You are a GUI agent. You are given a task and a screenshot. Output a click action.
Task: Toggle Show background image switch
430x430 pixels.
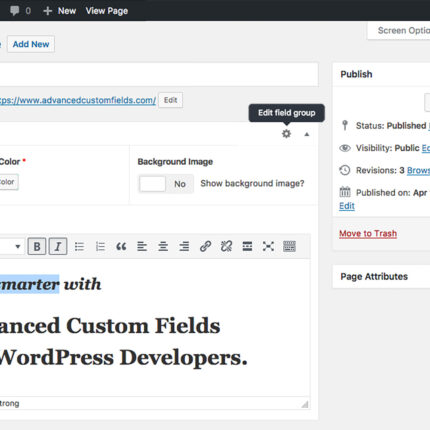pyautogui.click(x=166, y=184)
